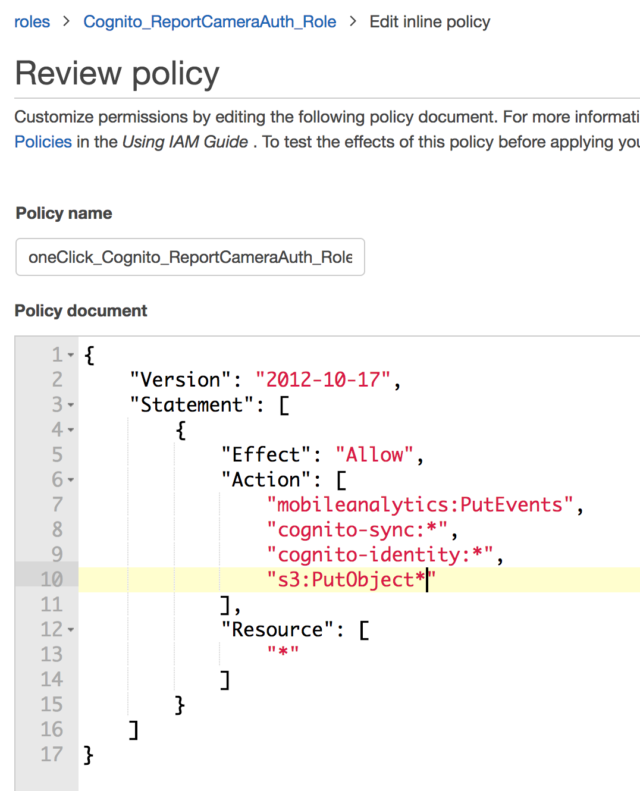Click the Policy document label
The image size is (640, 791).
pos(81,311)
